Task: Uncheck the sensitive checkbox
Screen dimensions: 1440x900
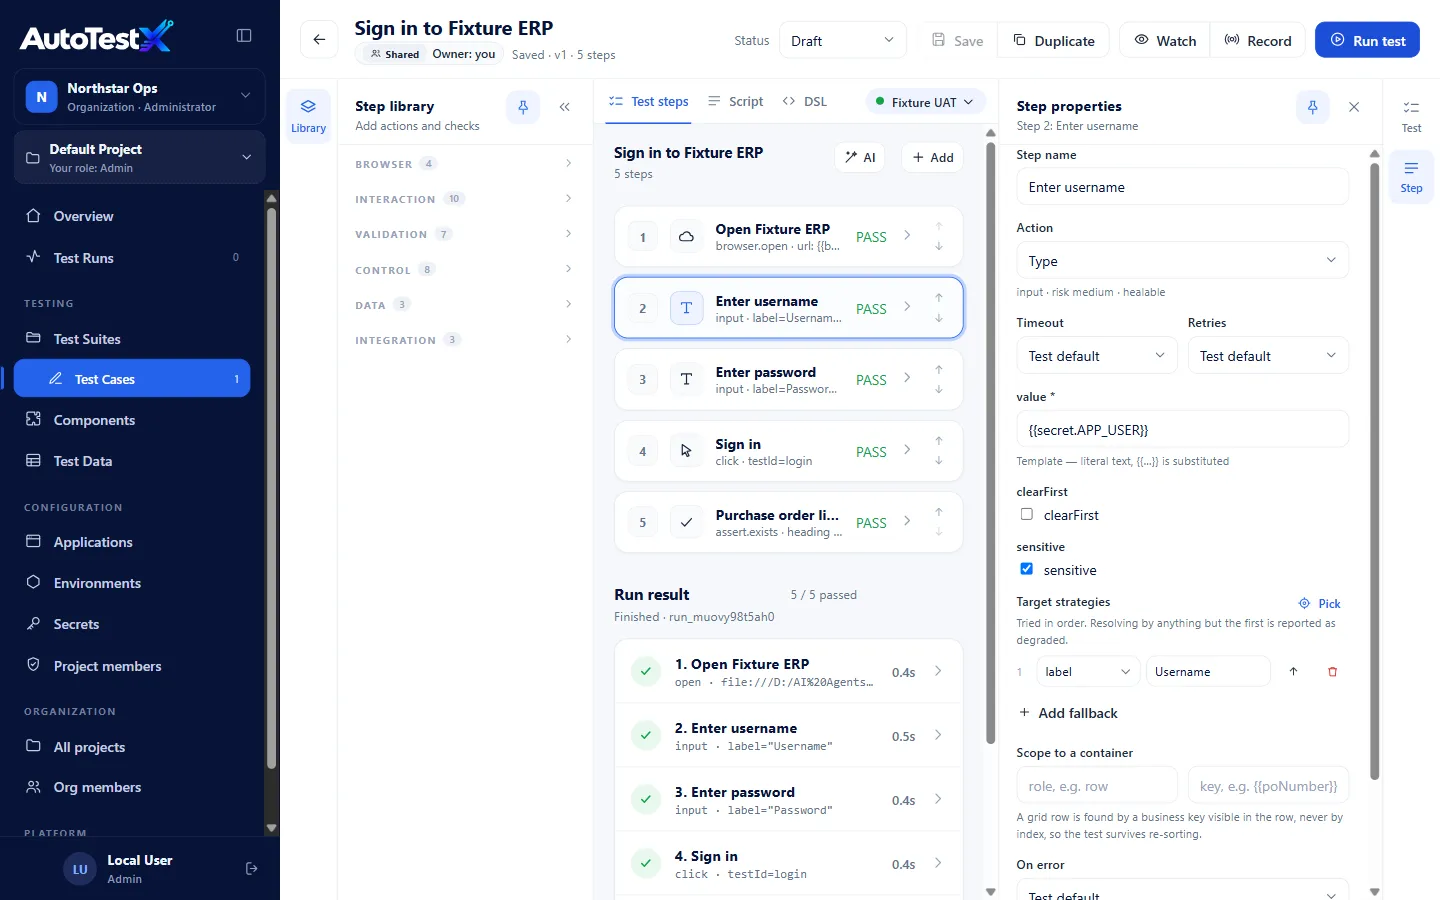Action: pos(1027,569)
